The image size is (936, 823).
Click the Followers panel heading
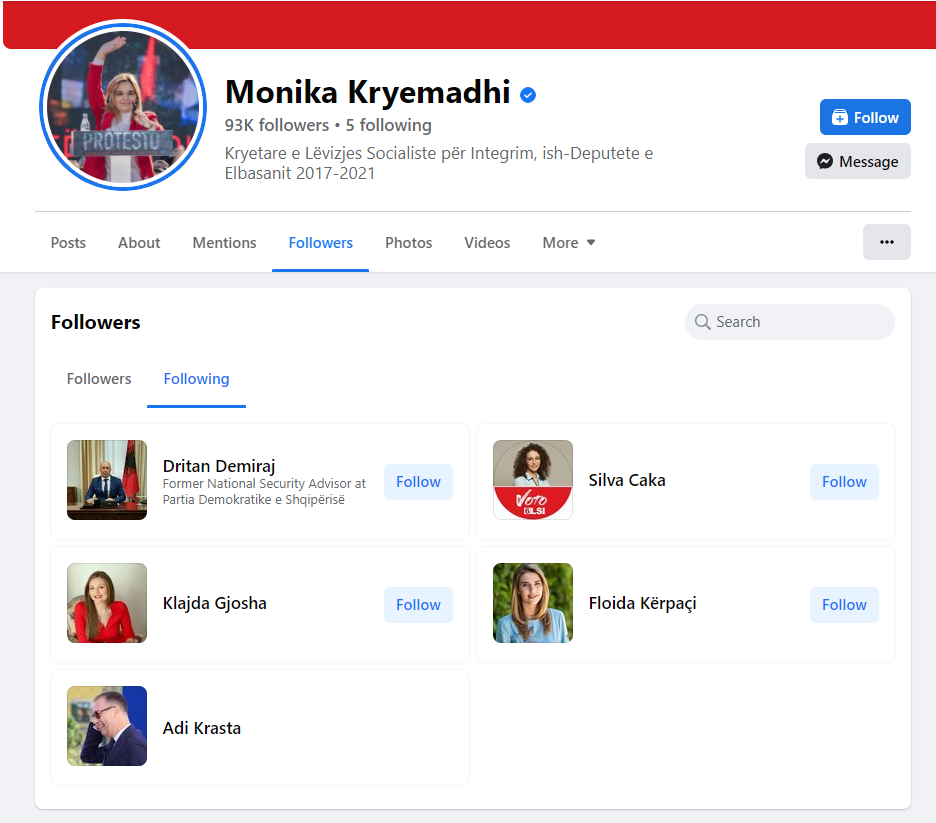[96, 322]
